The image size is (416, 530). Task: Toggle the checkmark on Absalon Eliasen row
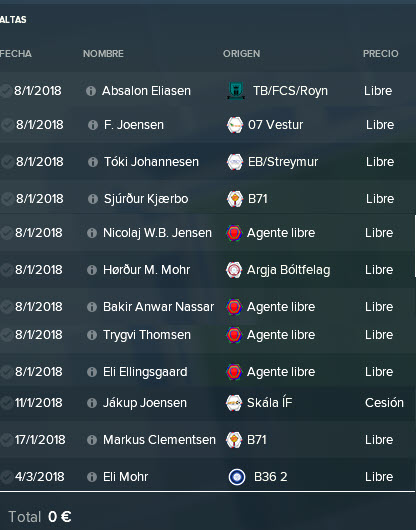click(x=6, y=91)
